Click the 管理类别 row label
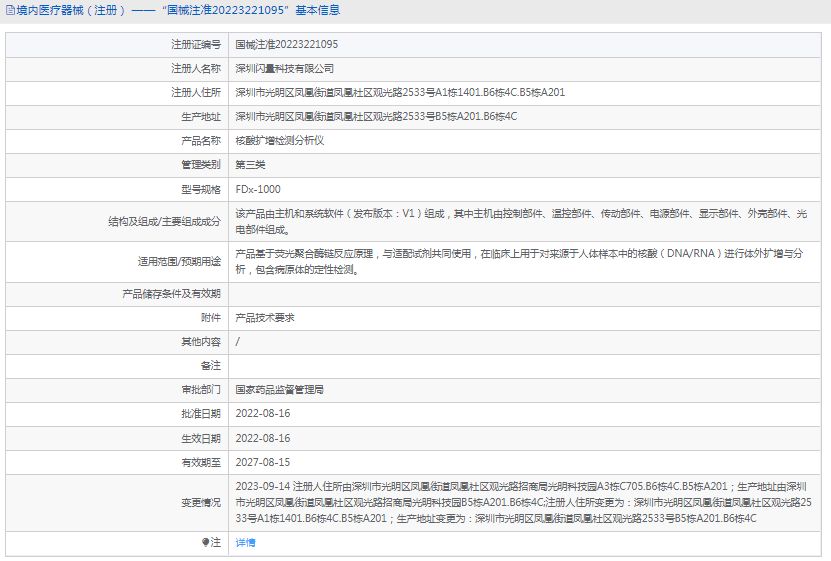Screen dimensions: 831x561 [201, 165]
